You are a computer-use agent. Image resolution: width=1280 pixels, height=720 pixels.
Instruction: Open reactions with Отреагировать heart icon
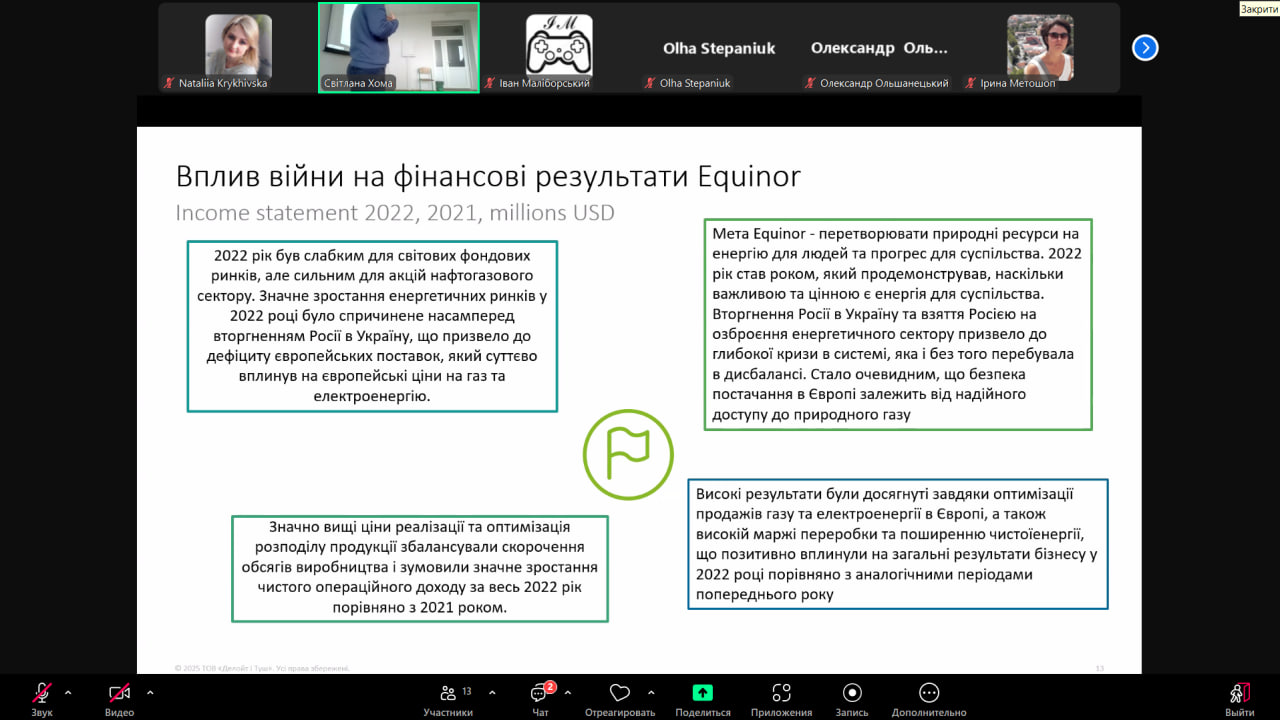pos(620,699)
